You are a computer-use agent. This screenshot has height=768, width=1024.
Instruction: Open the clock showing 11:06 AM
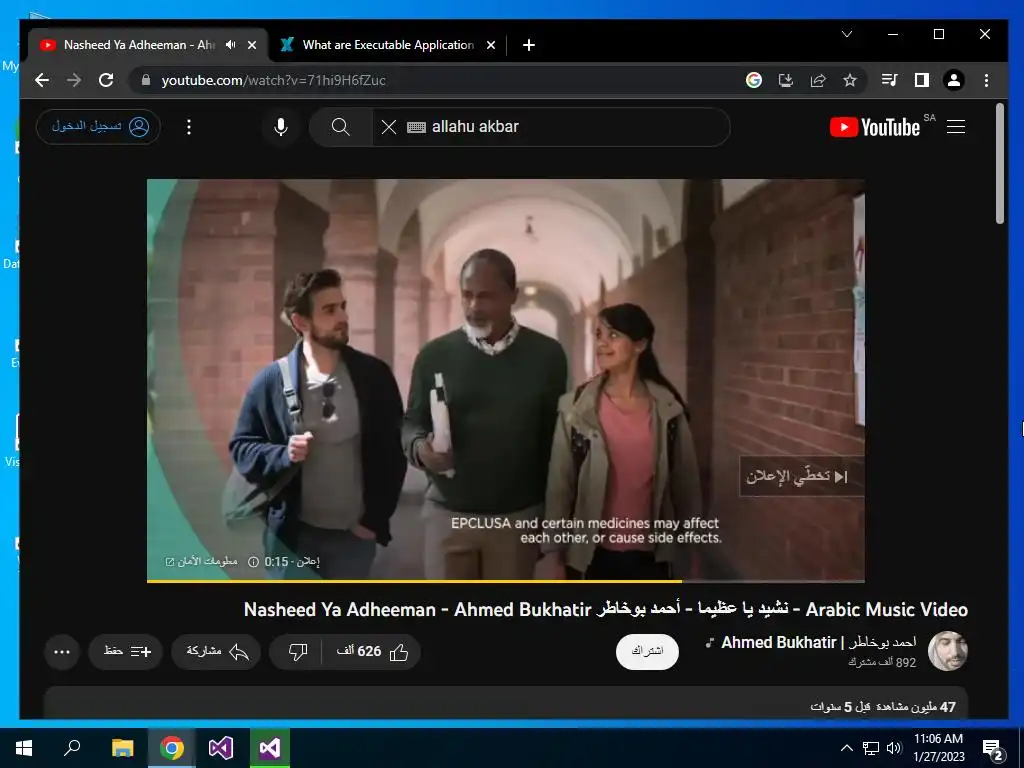tap(938, 748)
